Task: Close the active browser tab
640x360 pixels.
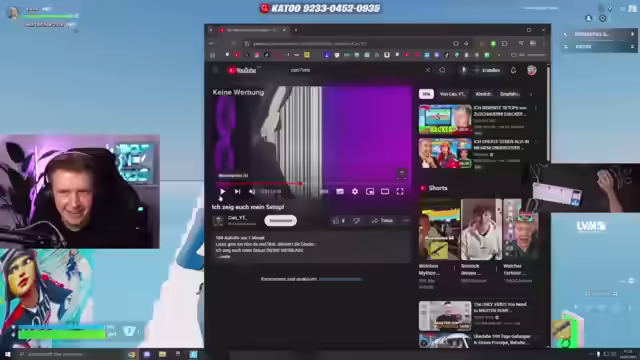Action: [284, 30]
